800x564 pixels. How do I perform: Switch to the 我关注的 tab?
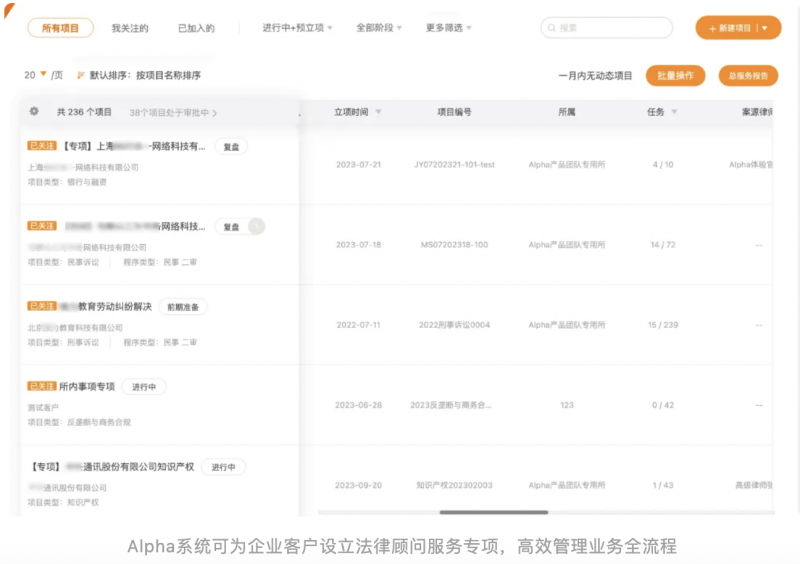click(x=130, y=28)
